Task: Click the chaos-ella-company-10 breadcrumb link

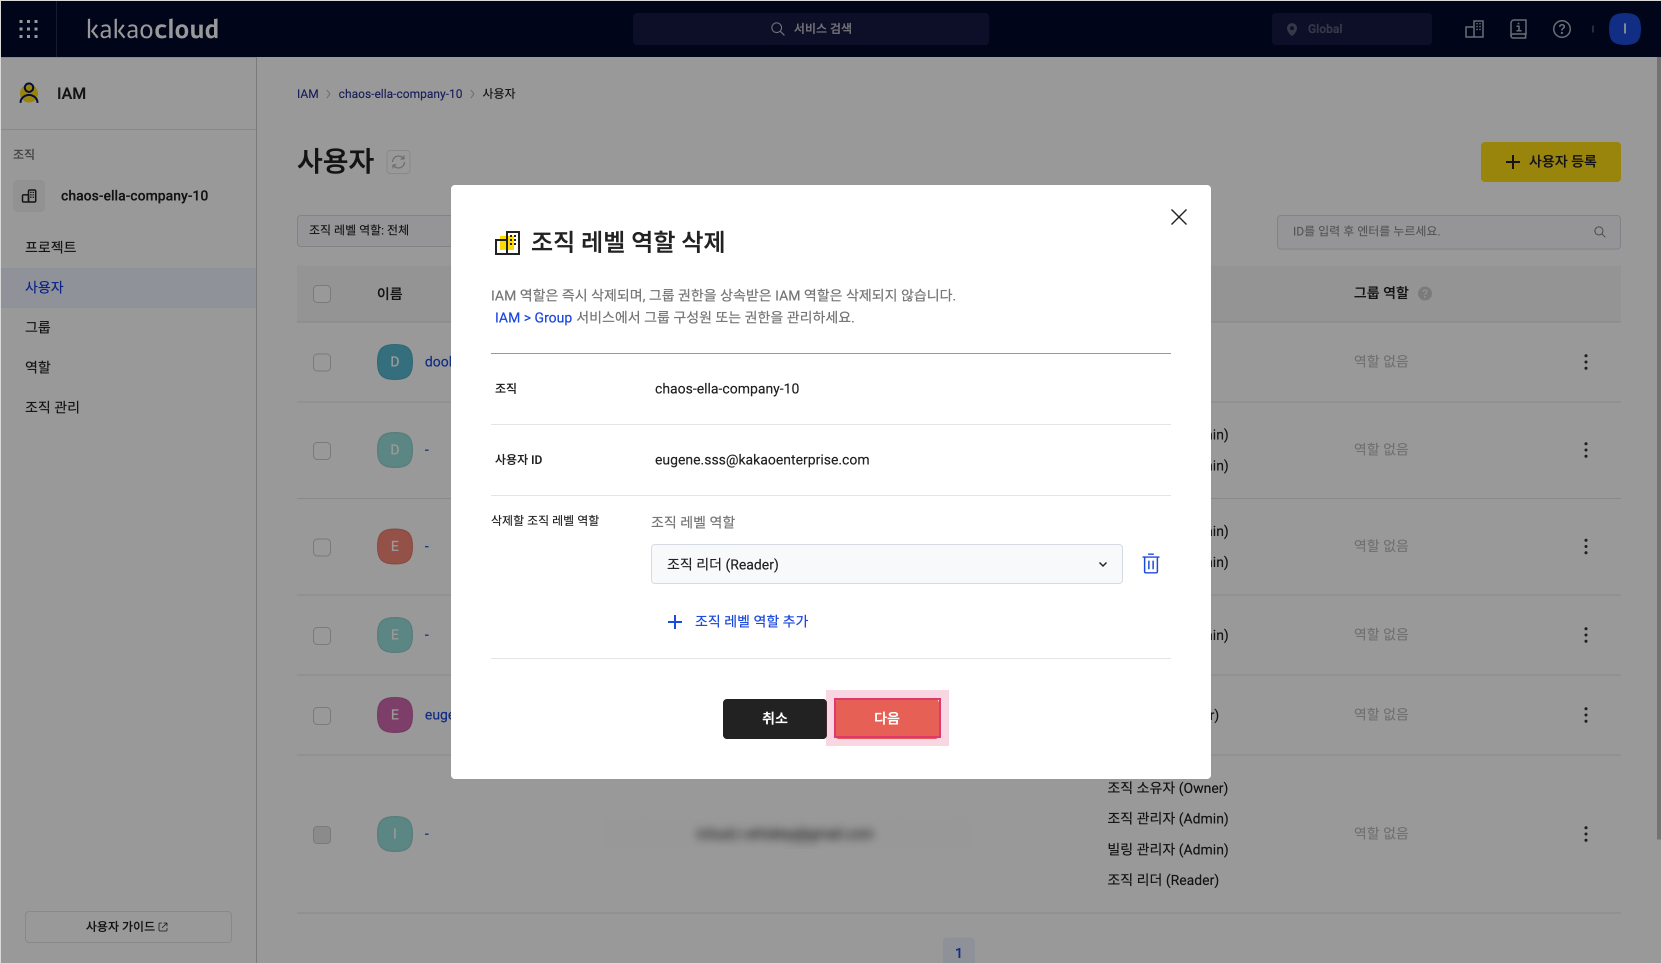Action: (x=400, y=94)
